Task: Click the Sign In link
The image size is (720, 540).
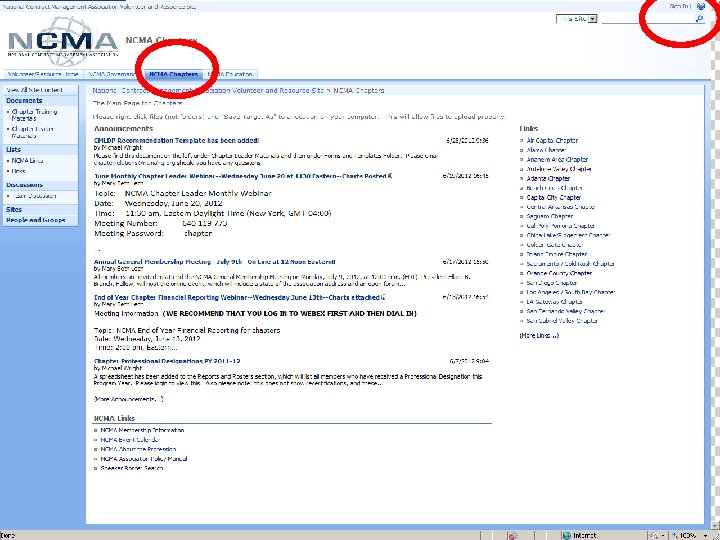Action: point(679,6)
